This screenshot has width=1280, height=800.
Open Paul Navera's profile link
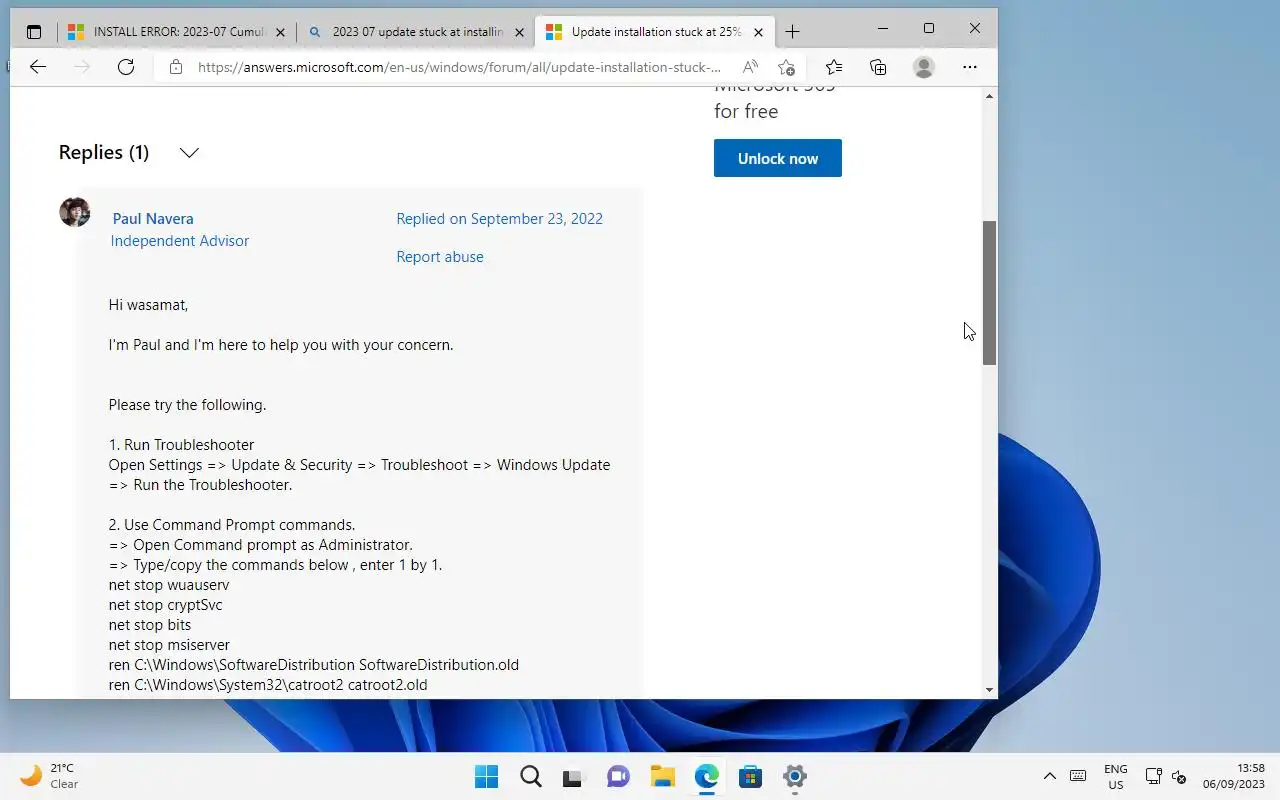click(x=153, y=219)
